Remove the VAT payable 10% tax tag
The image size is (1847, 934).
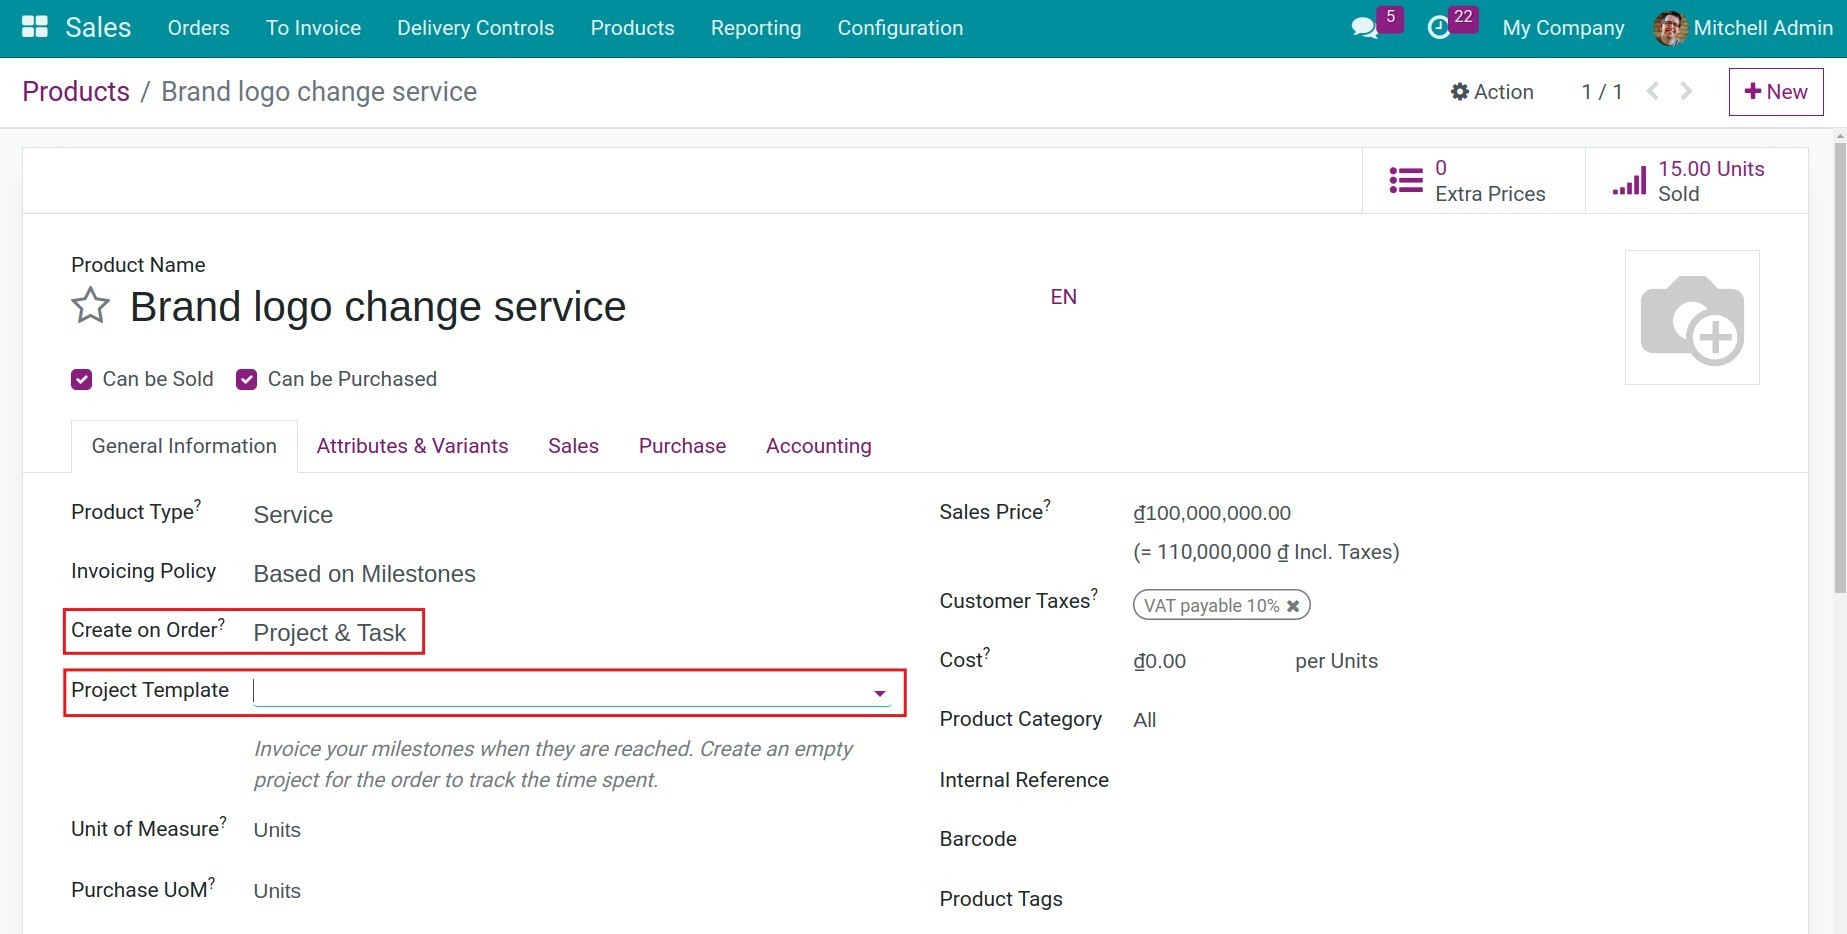(x=1293, y=605)
